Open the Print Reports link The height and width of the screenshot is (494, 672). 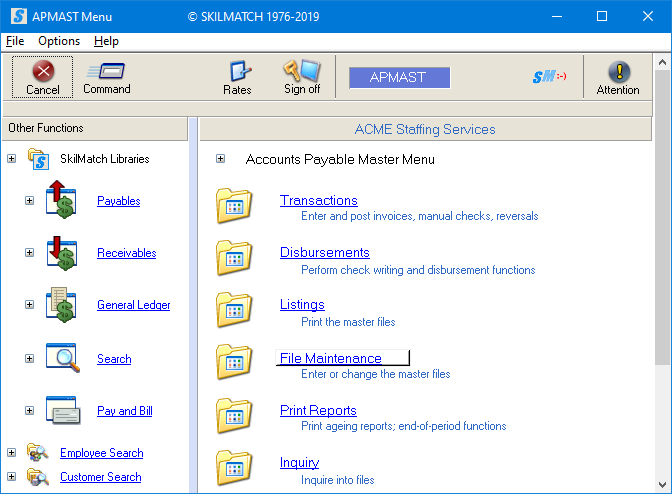point(318,411)
